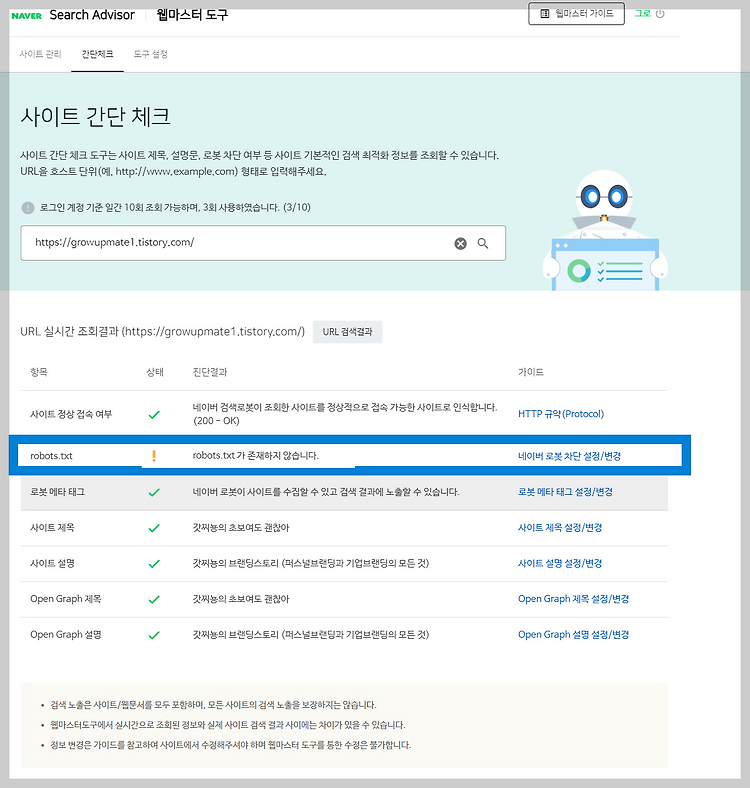Open Open Graph 제목 설정/변경 link
750x788 pixels.
pyautogui.click(x=574, y=599)
